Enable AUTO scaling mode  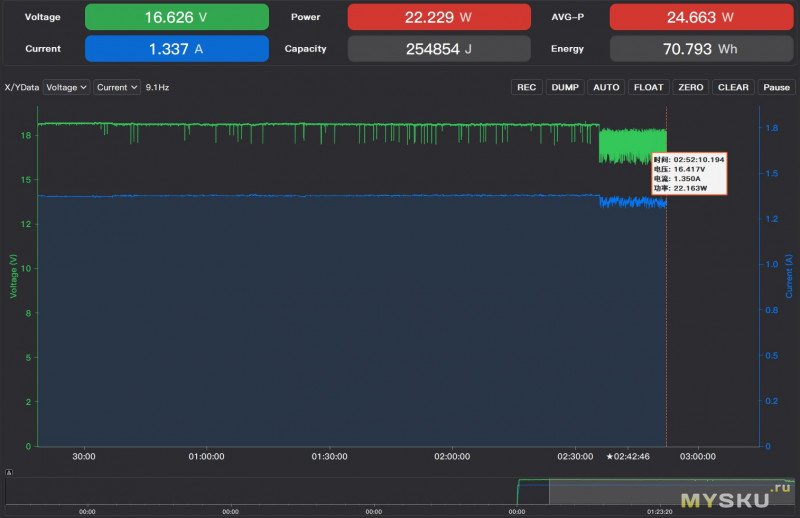click(606, 88)
